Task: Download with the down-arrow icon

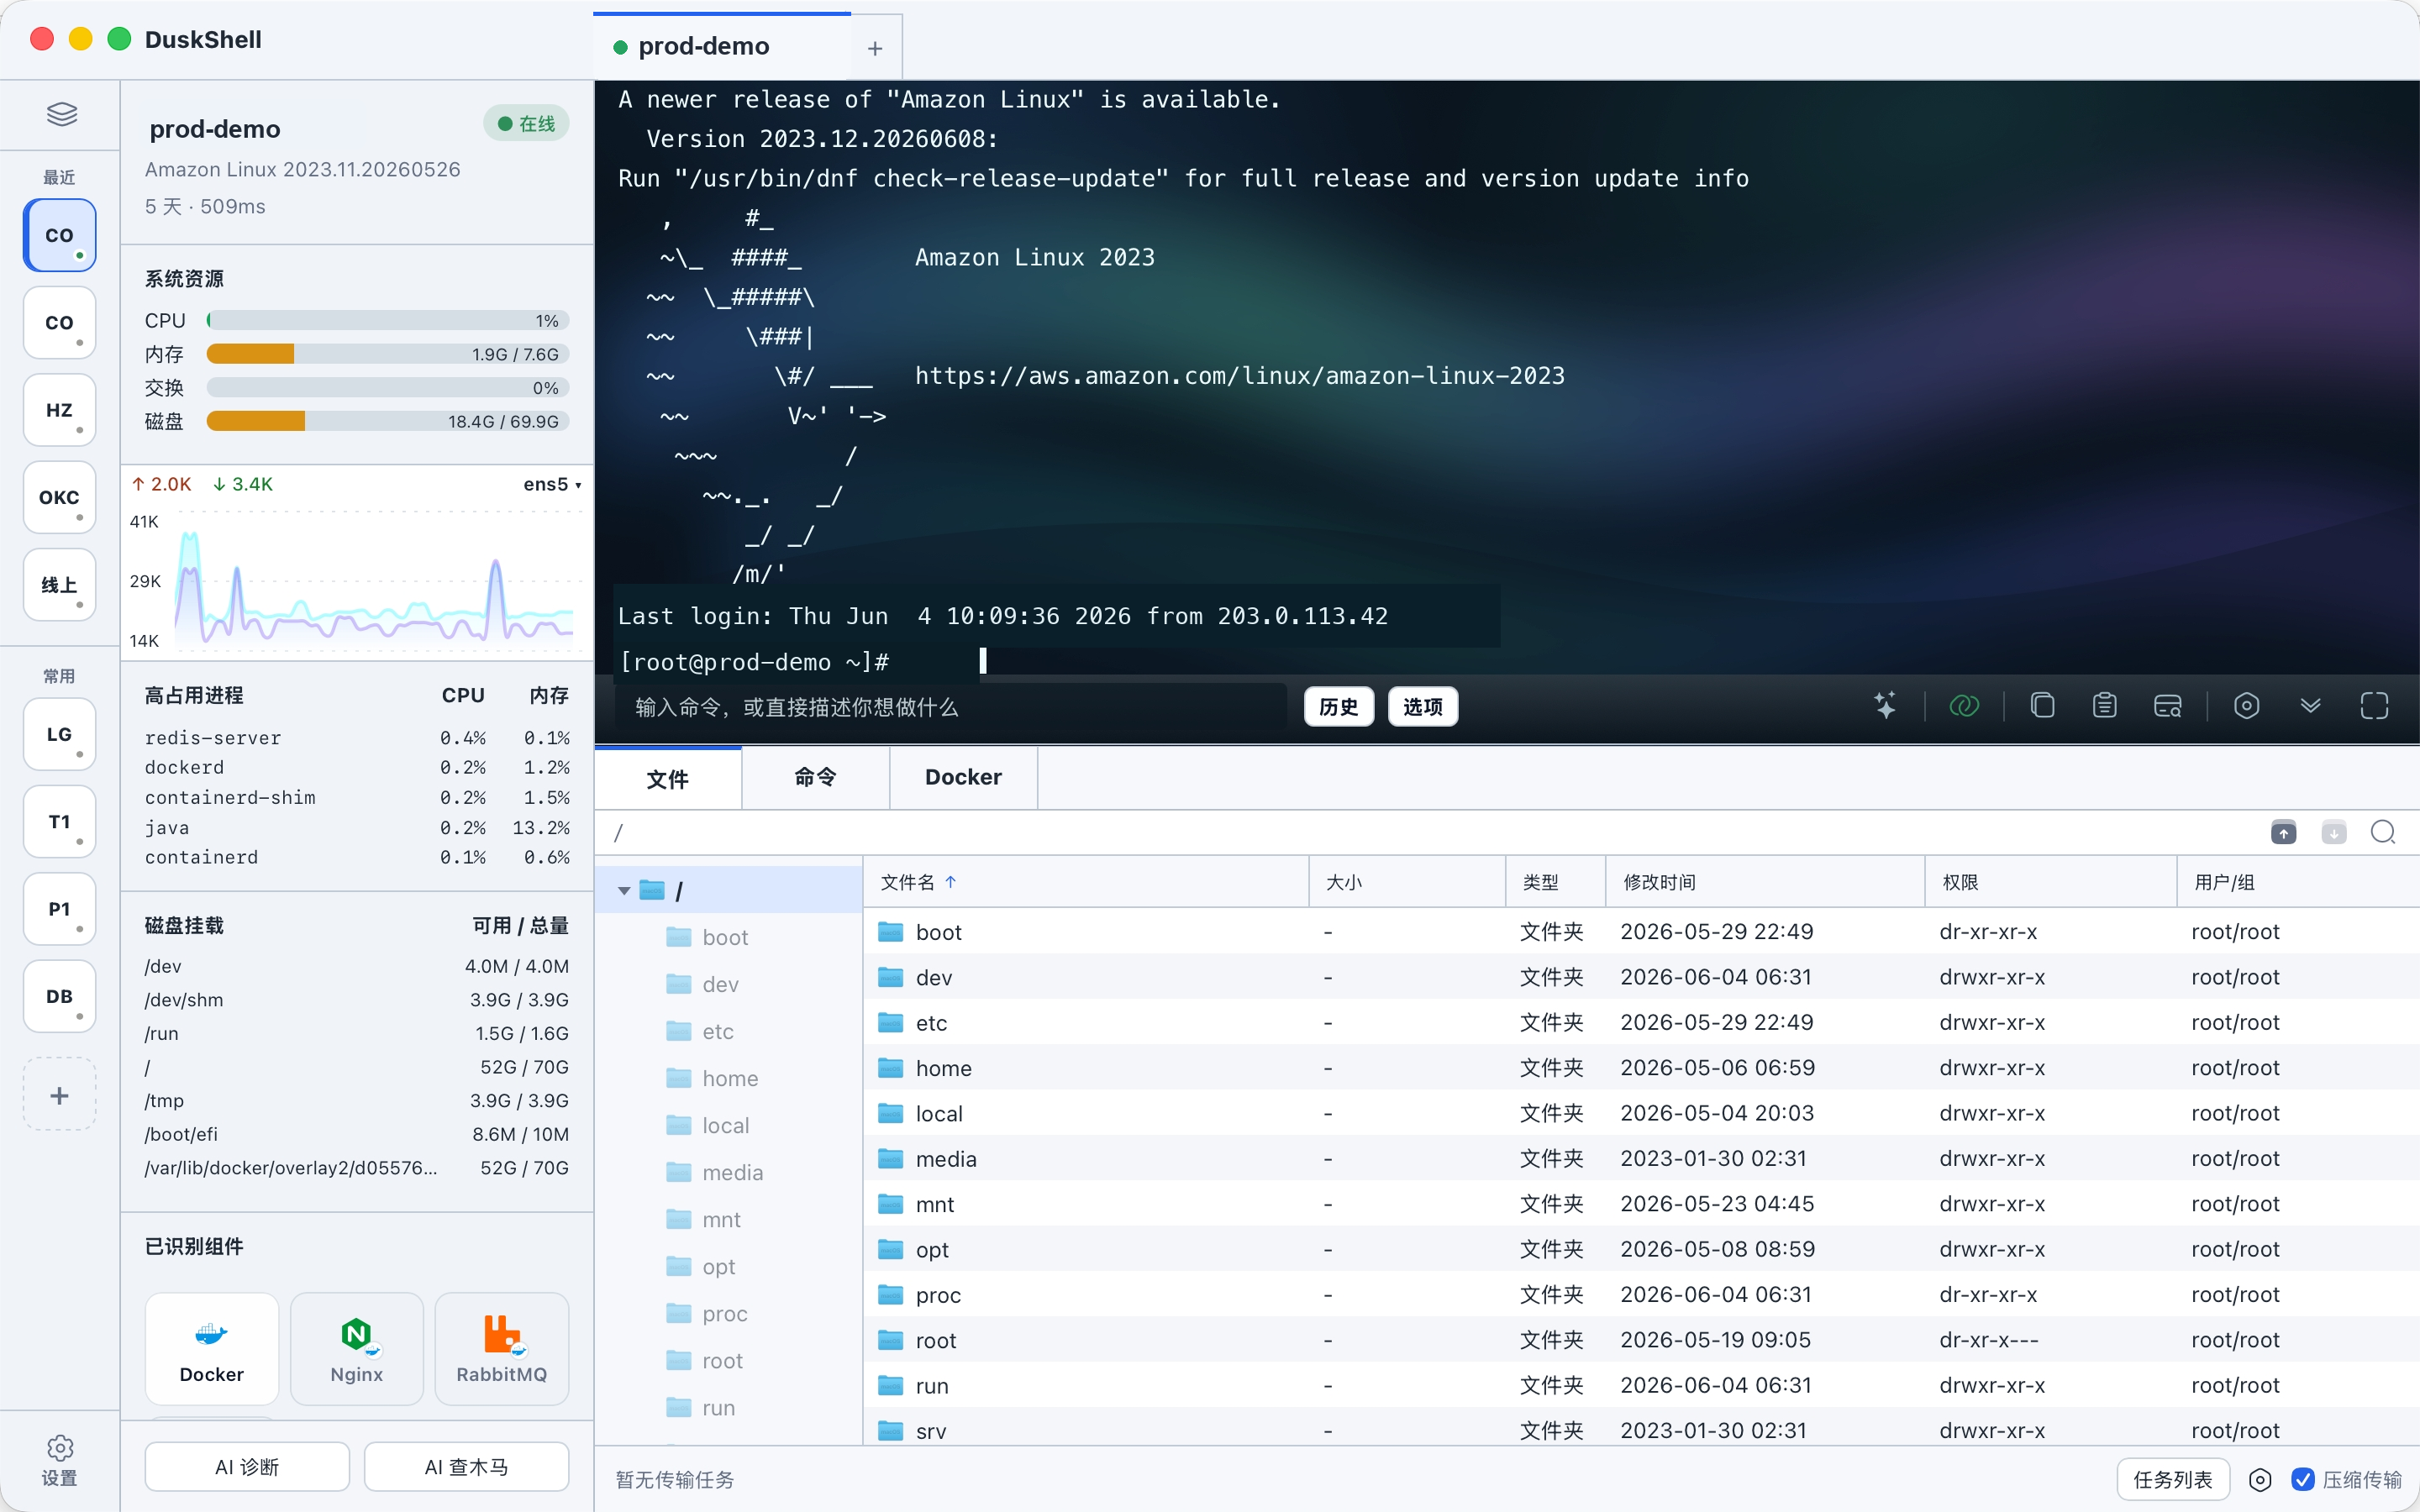Action: [x=2333, y=832]
